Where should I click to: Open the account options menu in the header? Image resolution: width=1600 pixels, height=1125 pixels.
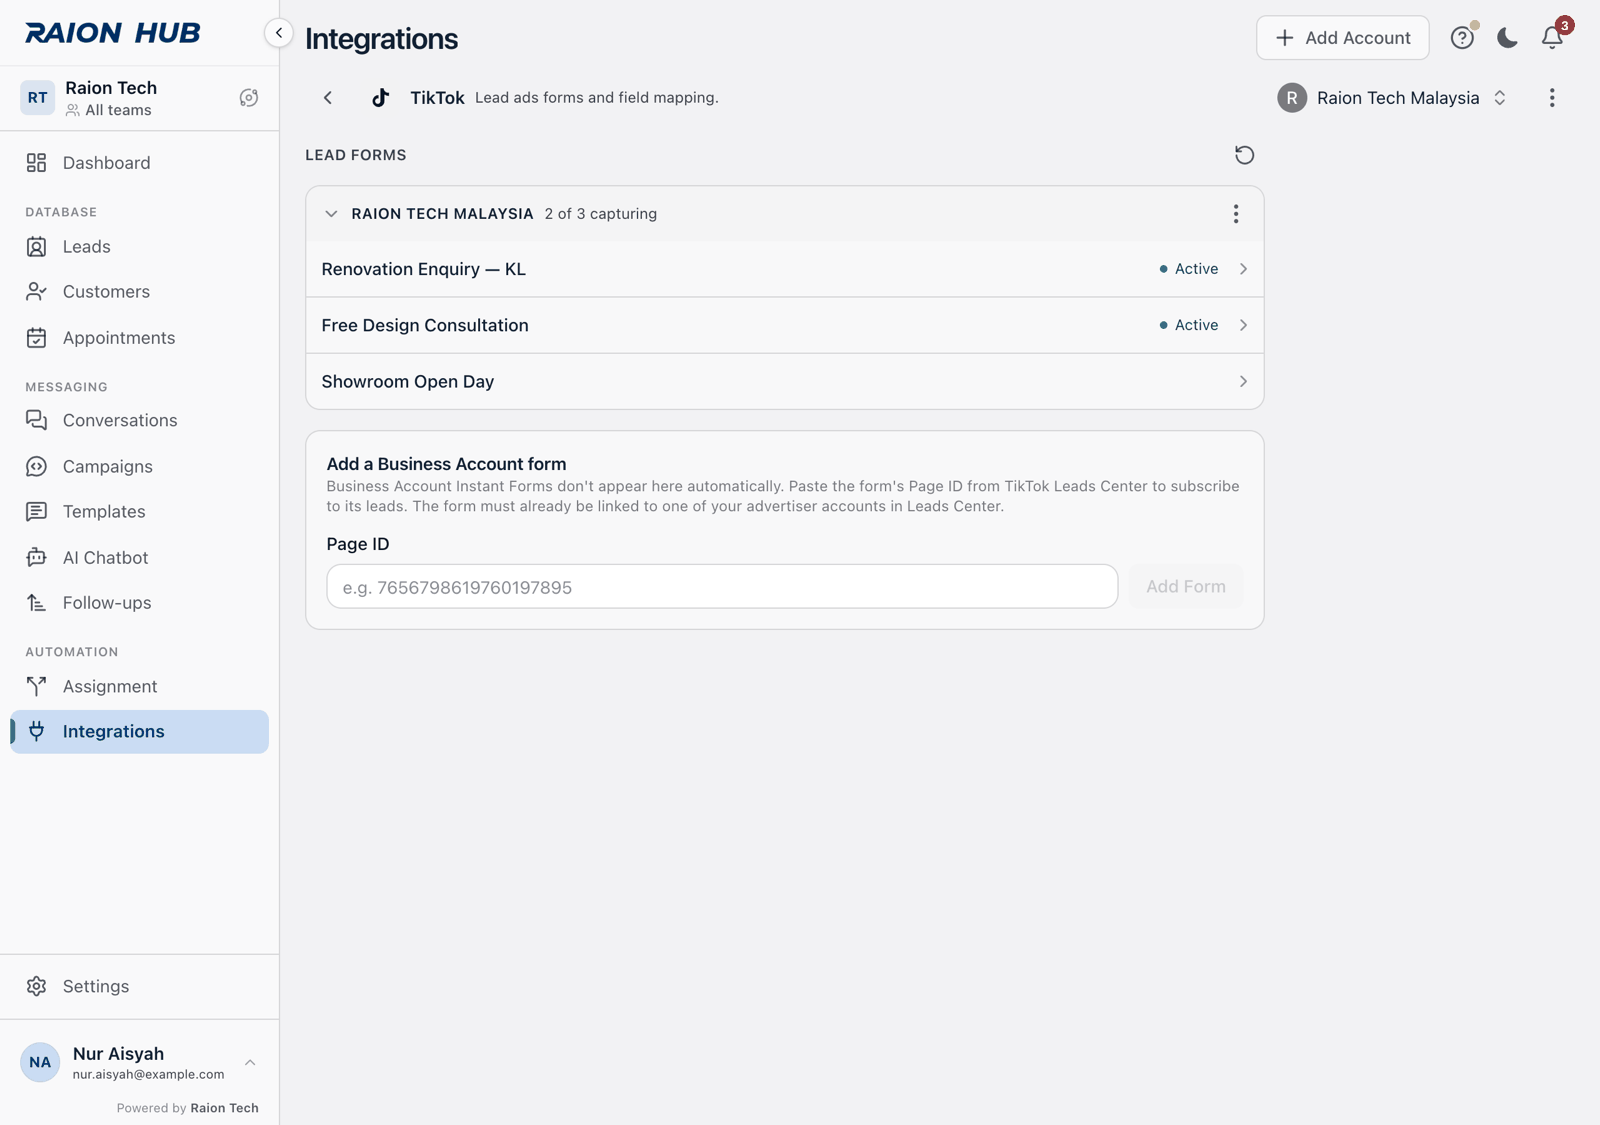(1552, 98)
